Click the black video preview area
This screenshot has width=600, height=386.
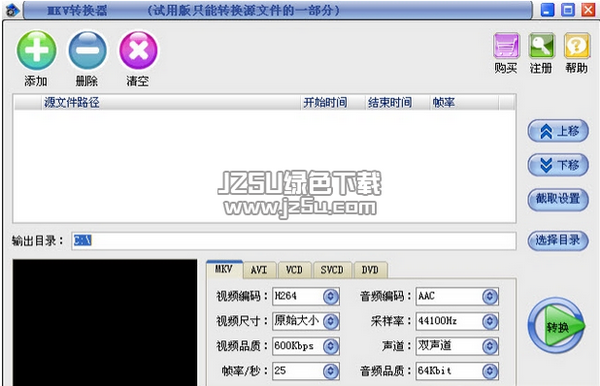105,322
